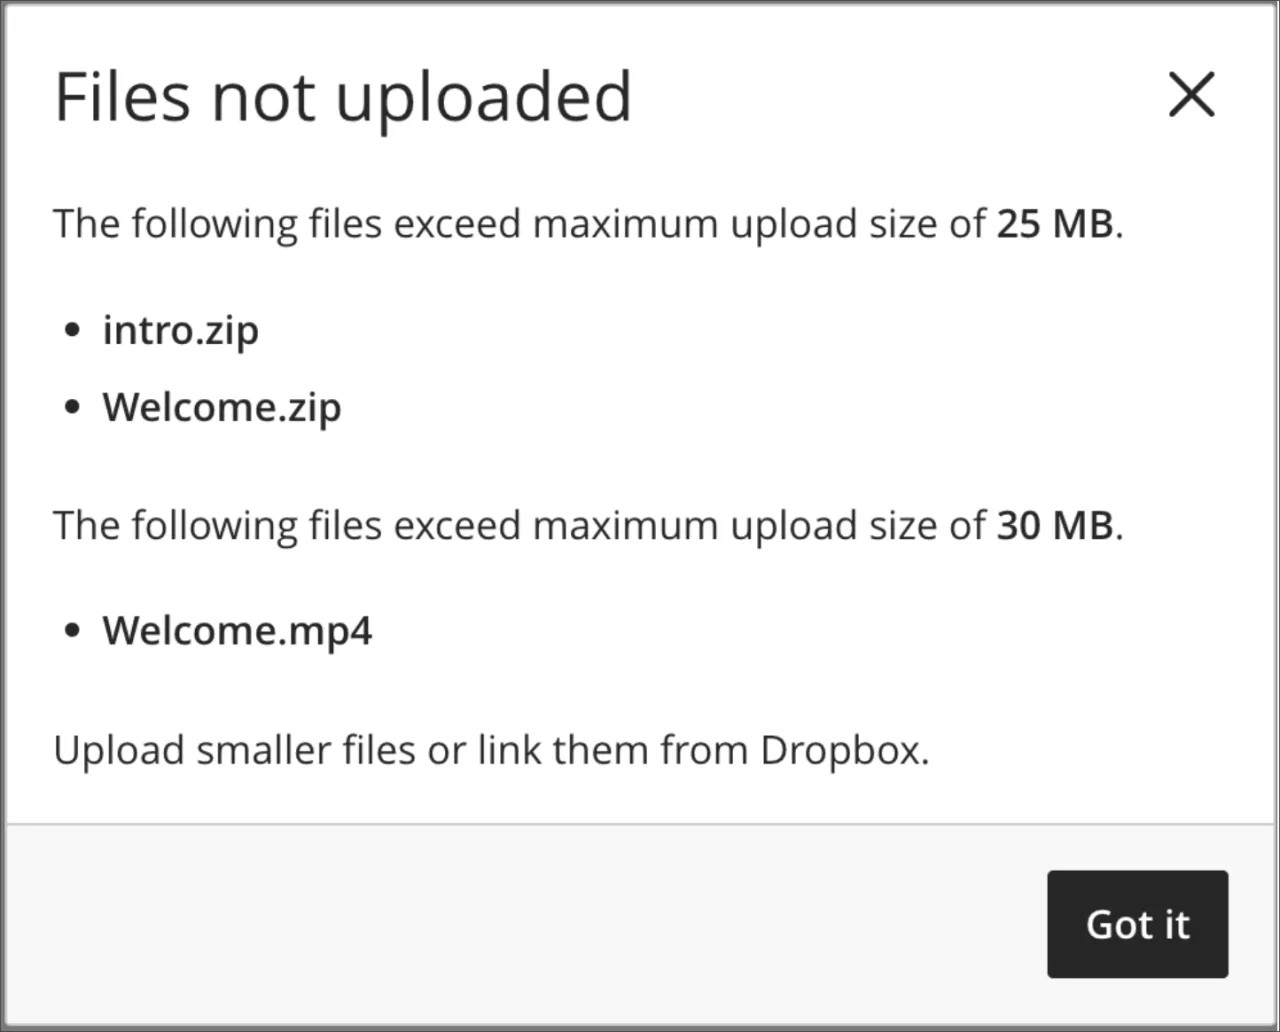Click the bullet beside Welcome.mp4
Image resolution: width=1280 pixels, height=1032 pixels.
tap(72, 628)
